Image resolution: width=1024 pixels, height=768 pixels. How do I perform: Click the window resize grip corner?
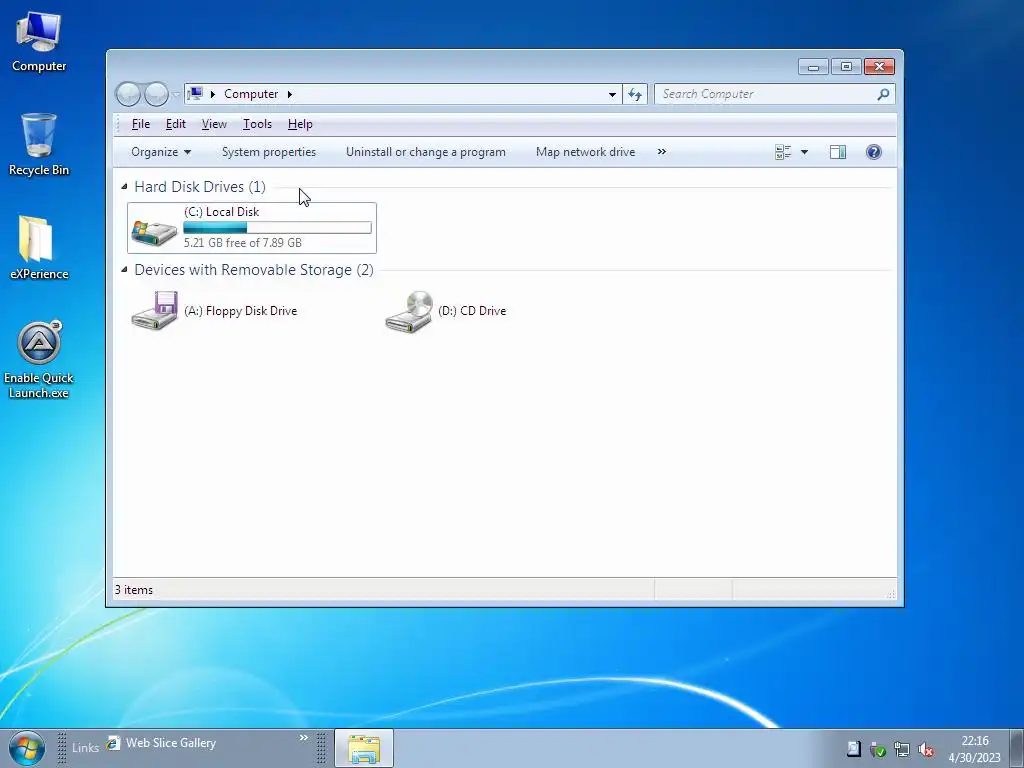tap(891, 594)
